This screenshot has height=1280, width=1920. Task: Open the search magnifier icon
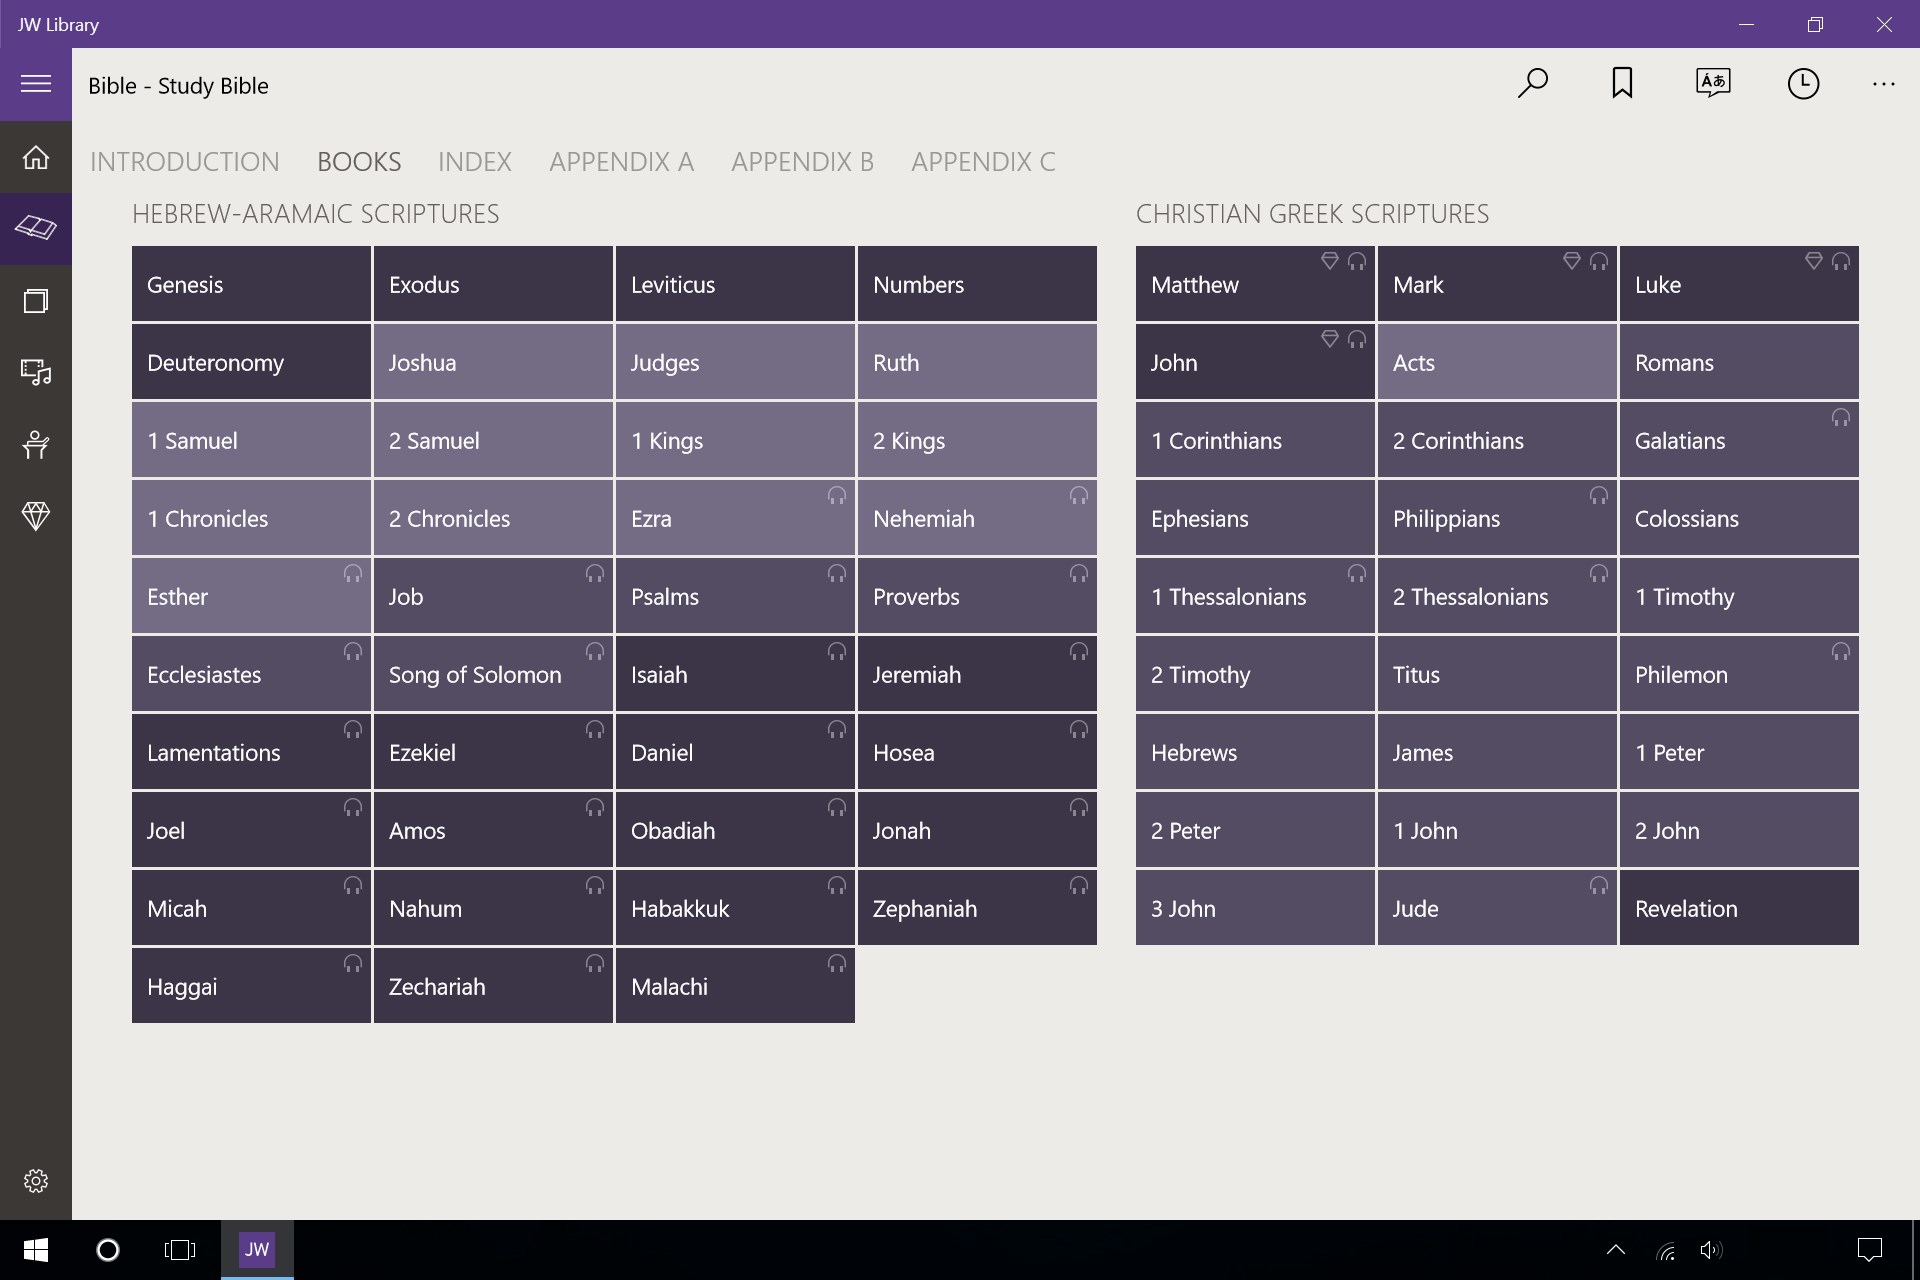[1532, 84]
